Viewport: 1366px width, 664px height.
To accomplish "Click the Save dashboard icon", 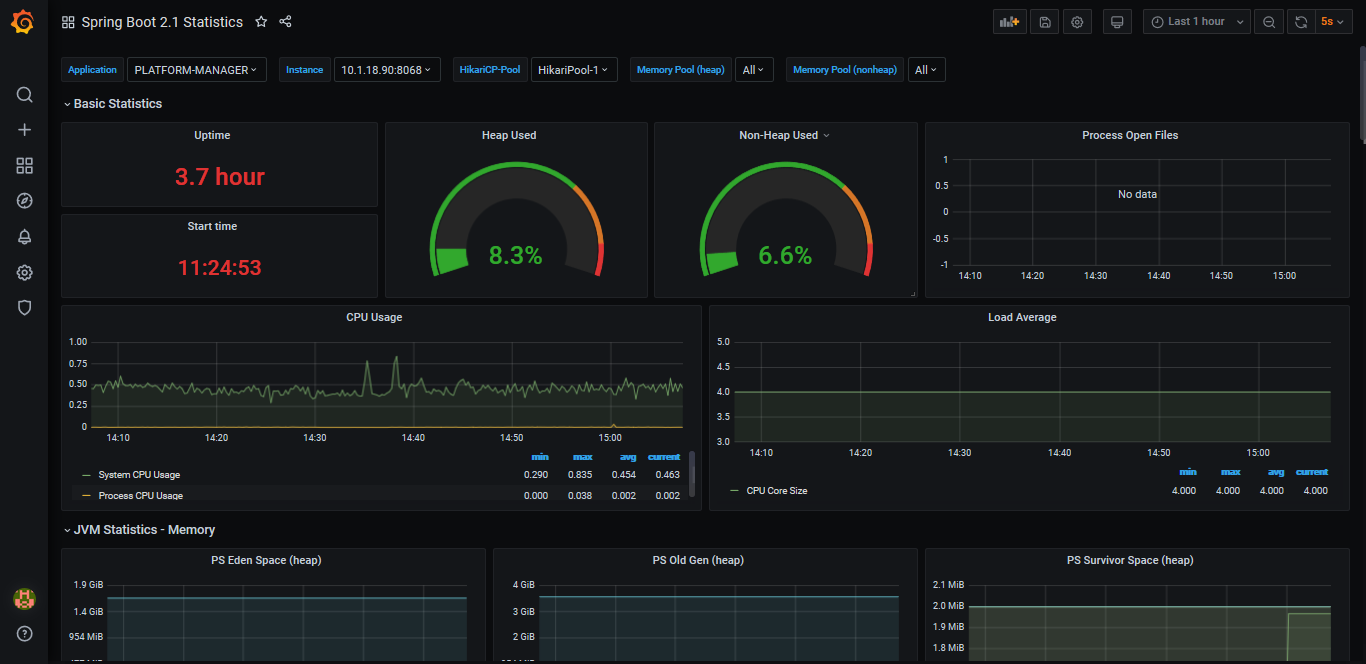I will [x=1045, y=22].
